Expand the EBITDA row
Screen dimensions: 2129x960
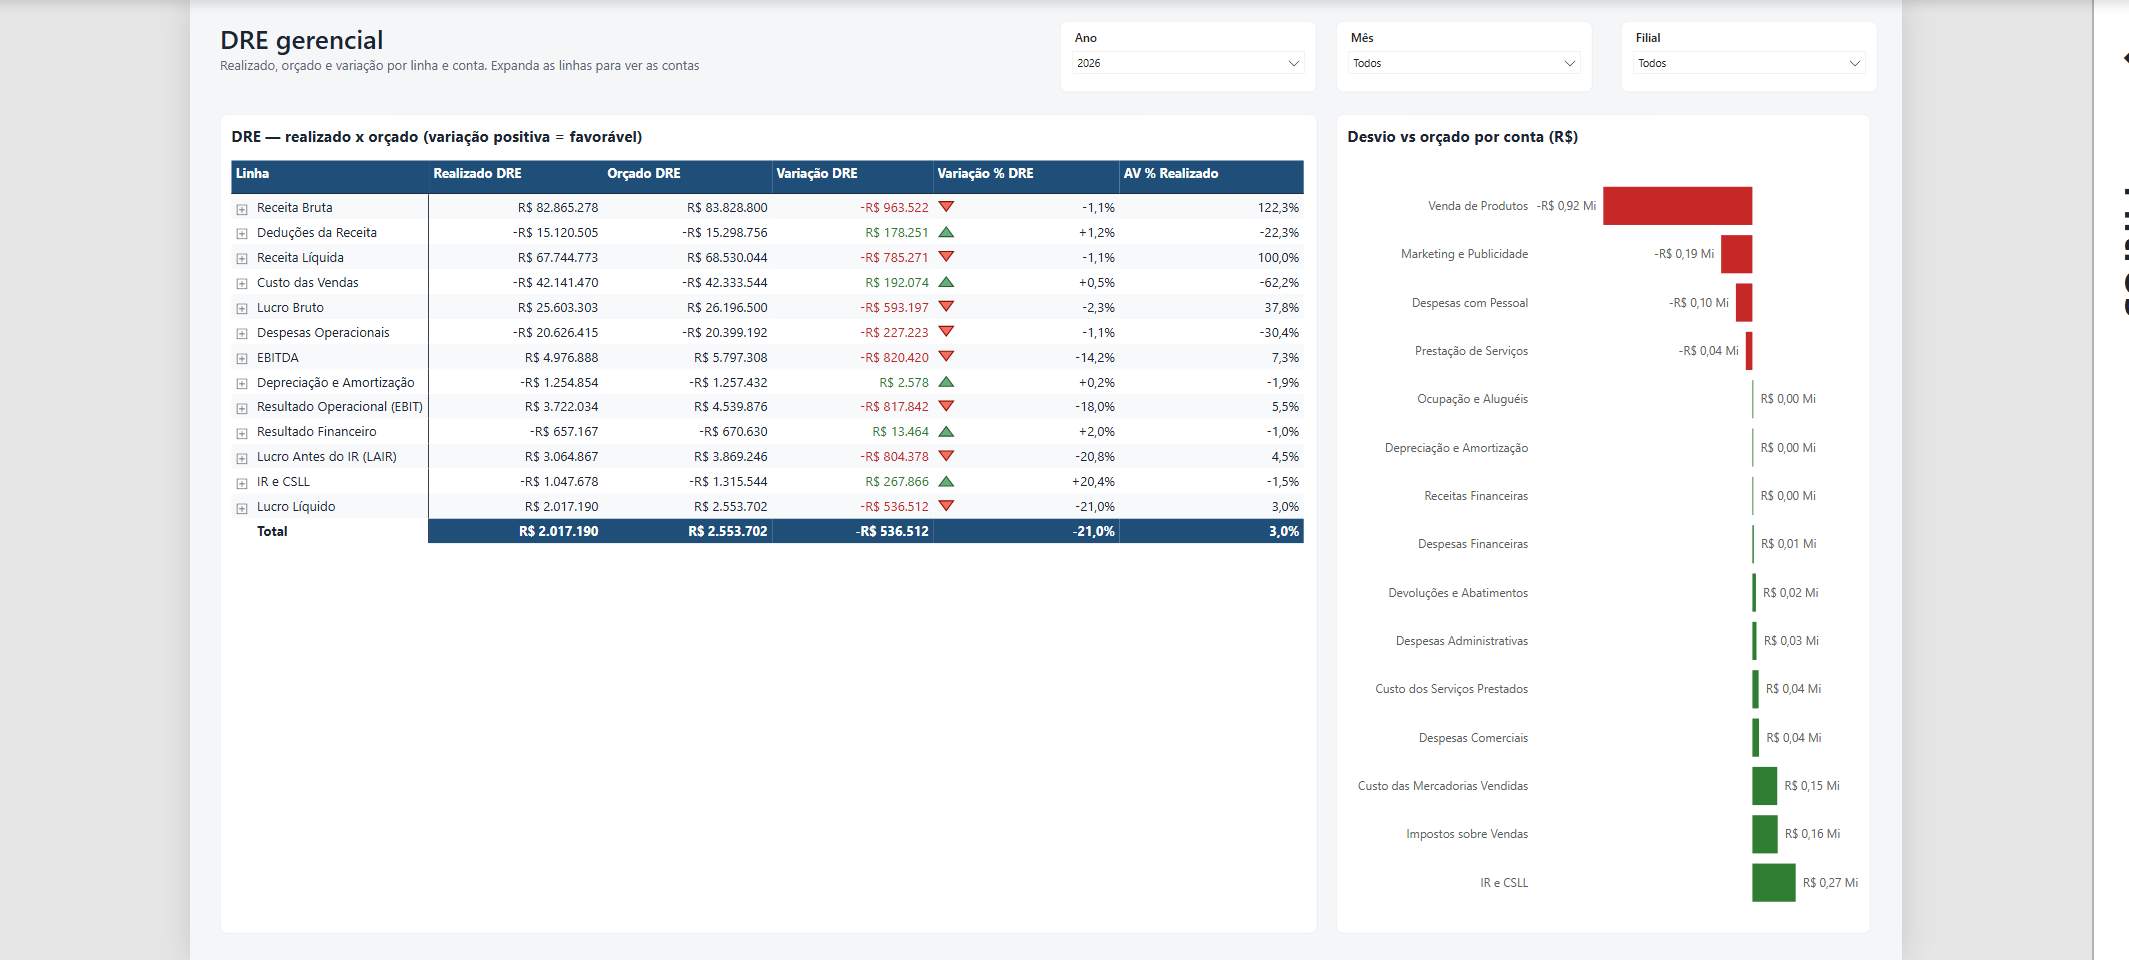[x=242, y=359]
